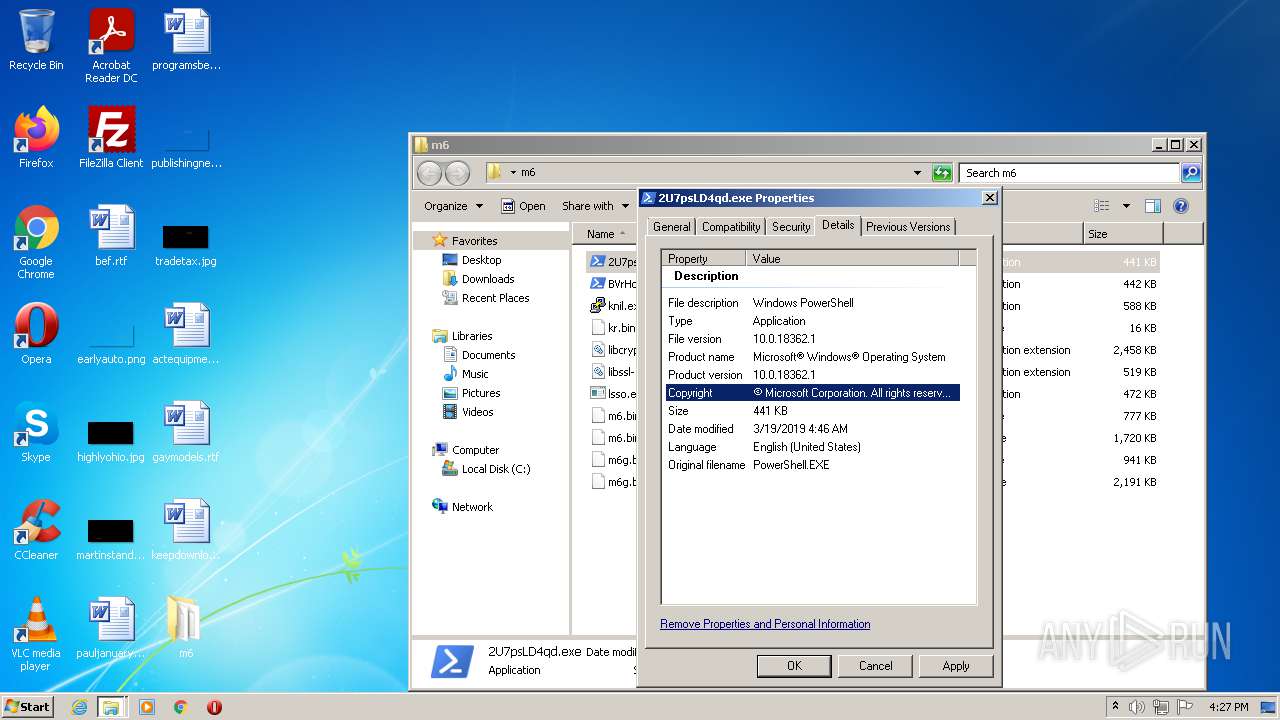Viewport: 1280px width, 720px height.
Task: Expand the address bar history dropdown
Action: tap(917, 173)
